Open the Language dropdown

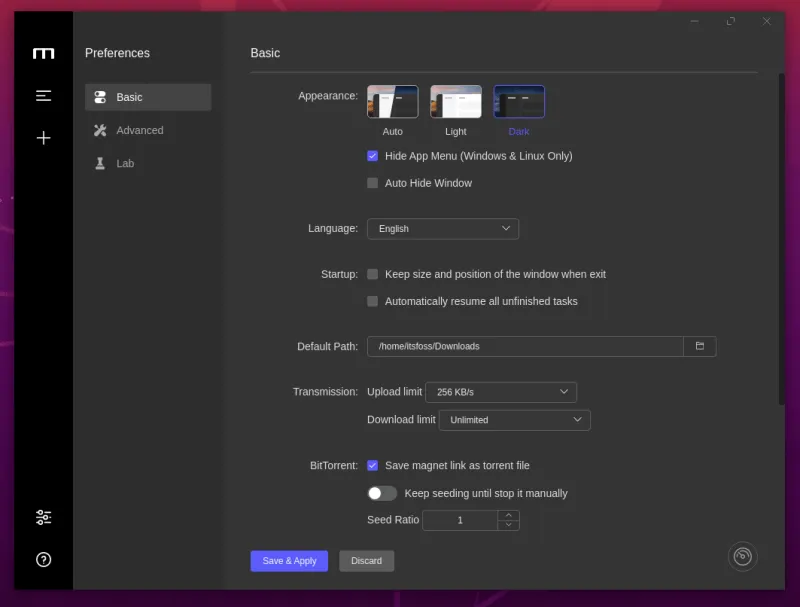(x=442, y=229)
